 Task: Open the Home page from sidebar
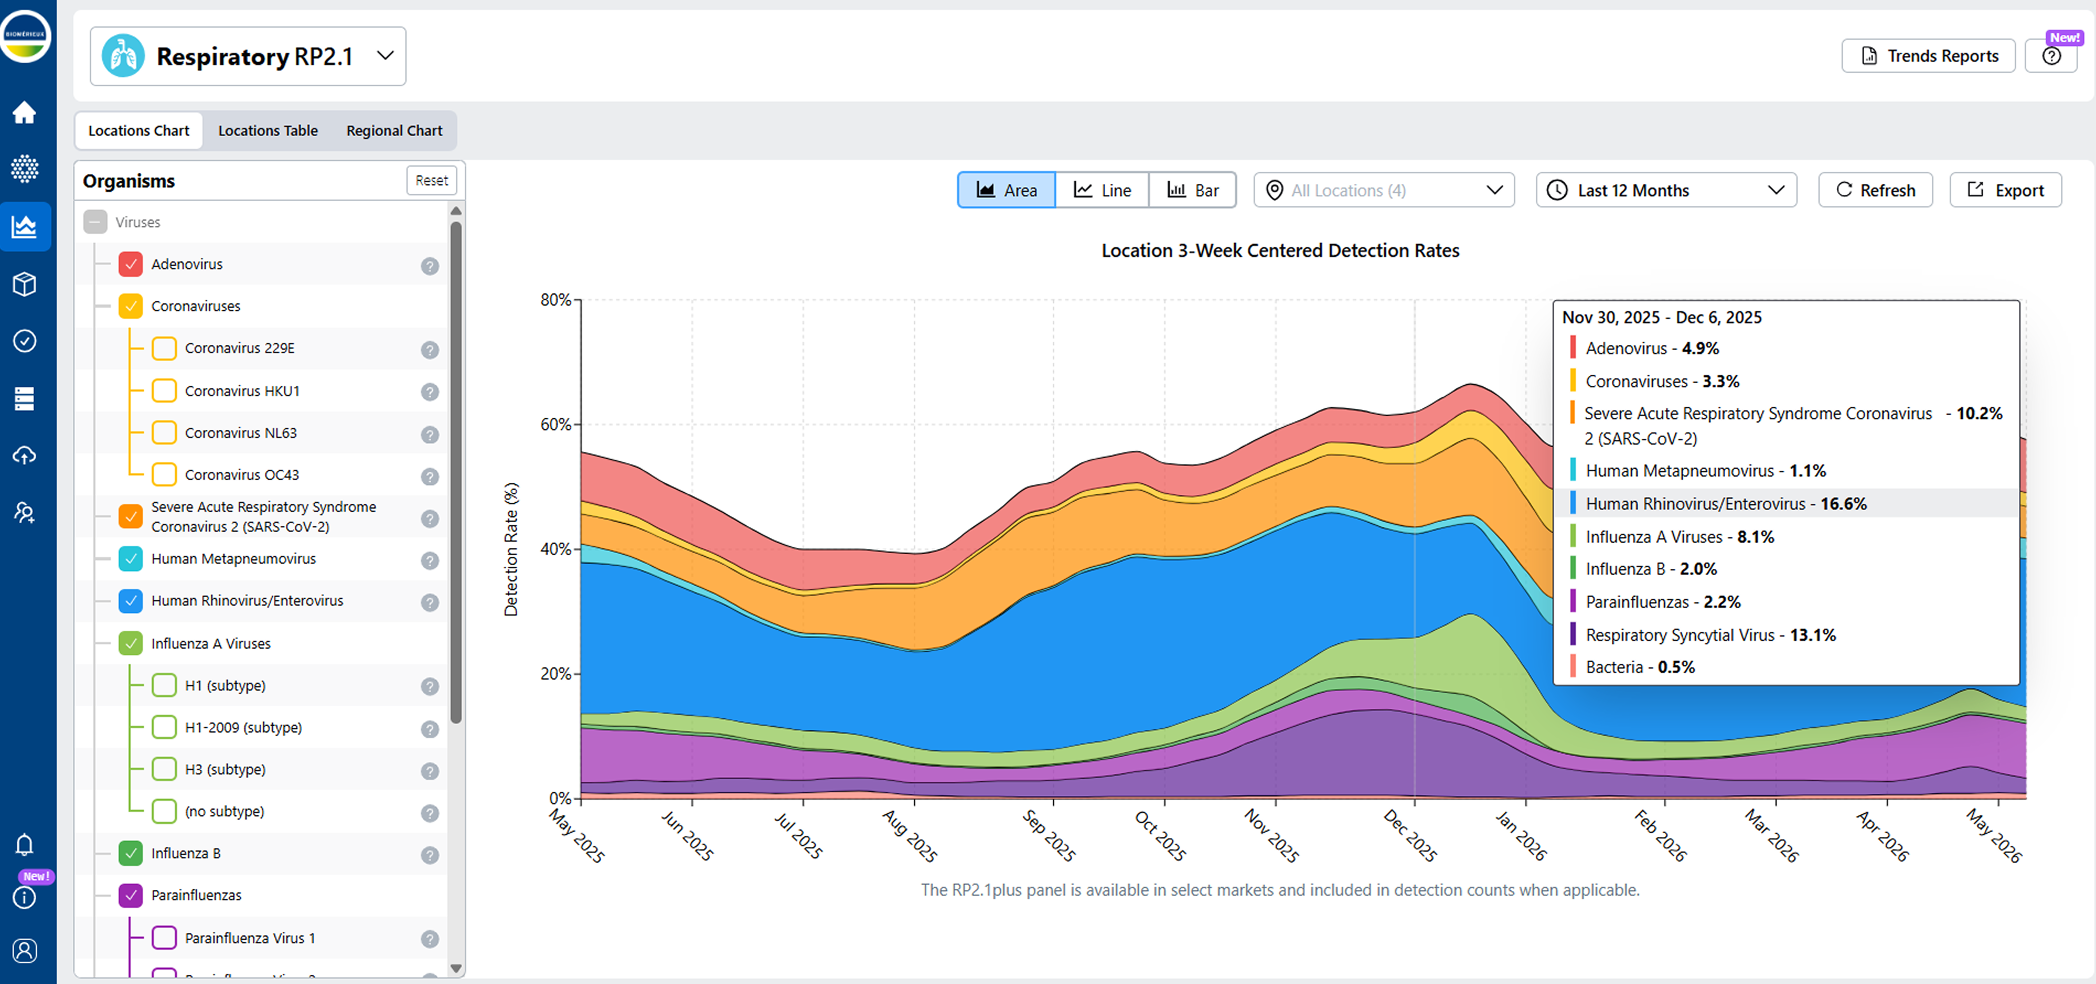(24, 112)
